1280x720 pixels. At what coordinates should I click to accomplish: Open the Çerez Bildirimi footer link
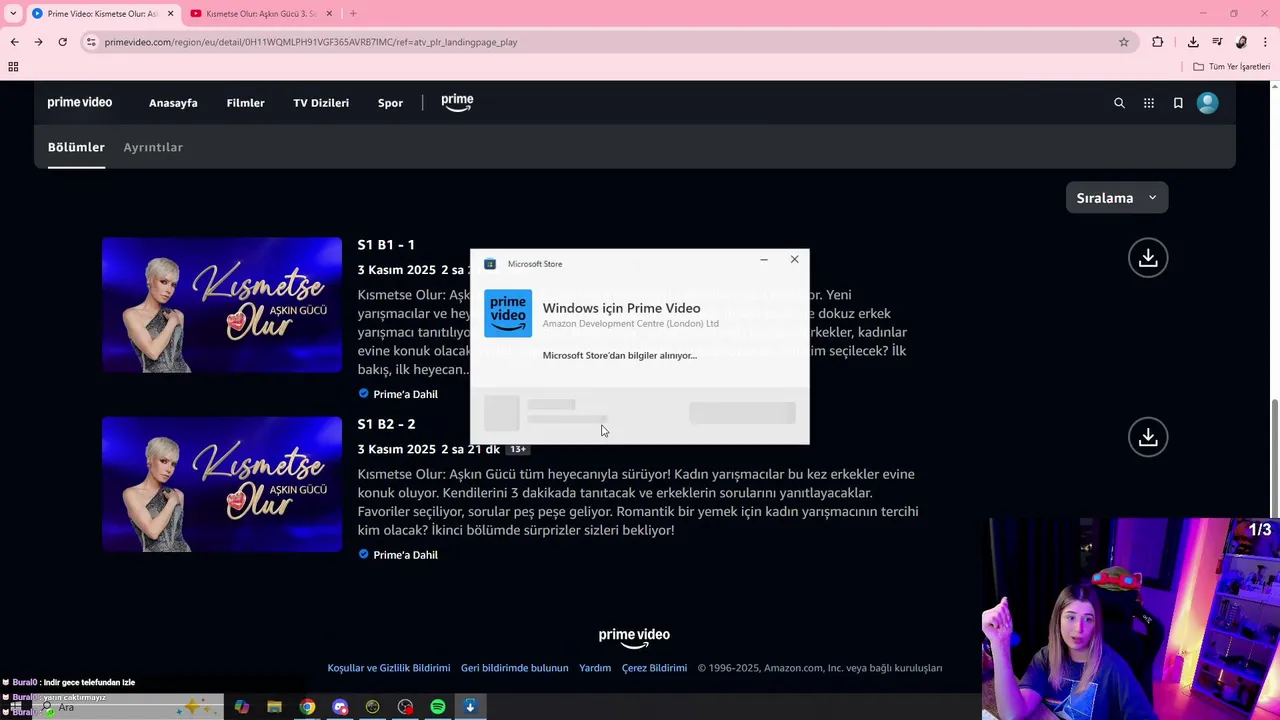pyautogui.click(x=654, y=668)
